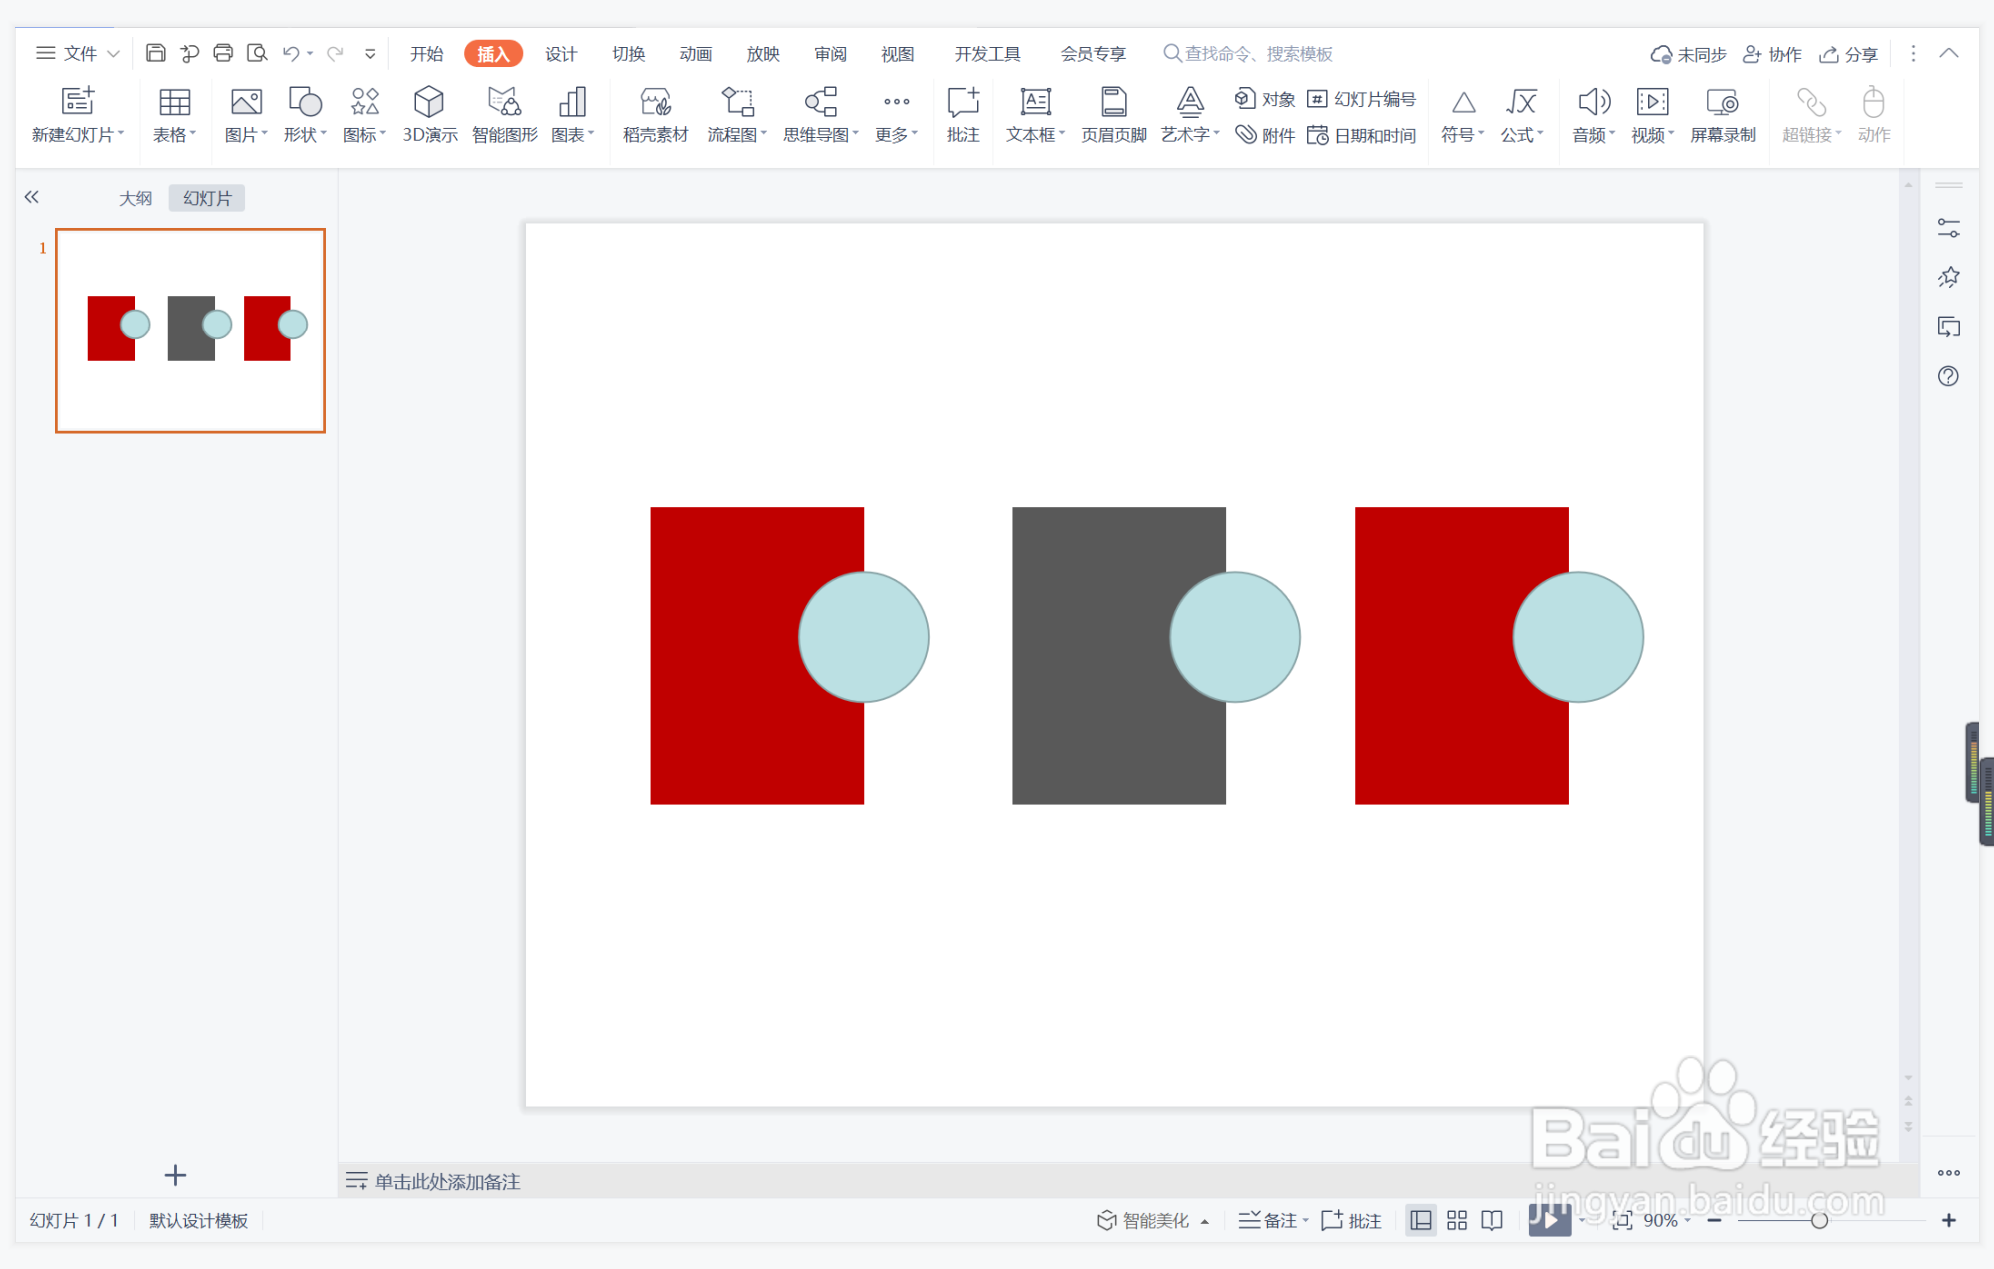Toggle 备注 notes pane in status bar
This screenshot has height=1269, width=1994.
pos(1270,1220)
